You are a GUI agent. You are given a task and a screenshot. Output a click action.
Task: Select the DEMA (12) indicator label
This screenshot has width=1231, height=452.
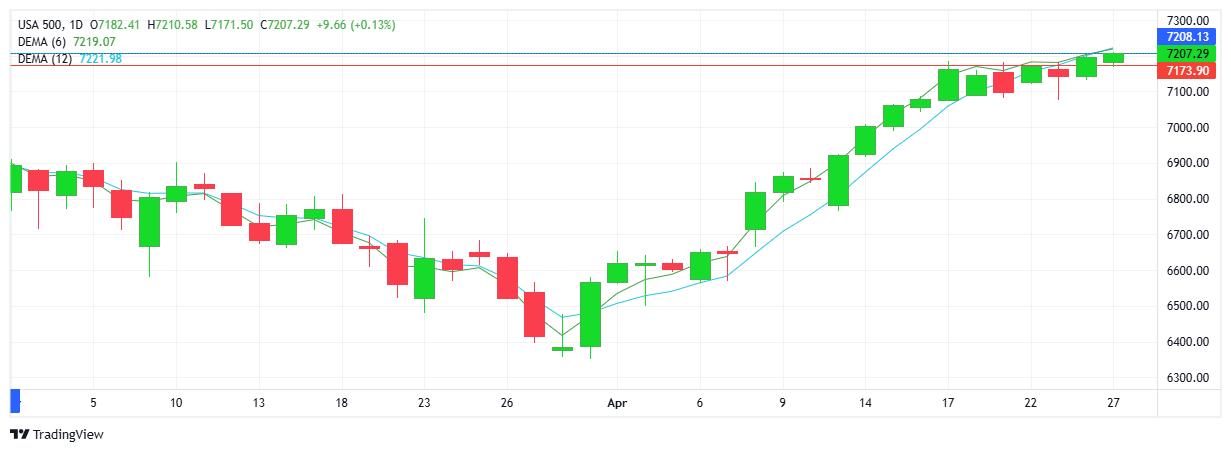[x=40, y=59]
